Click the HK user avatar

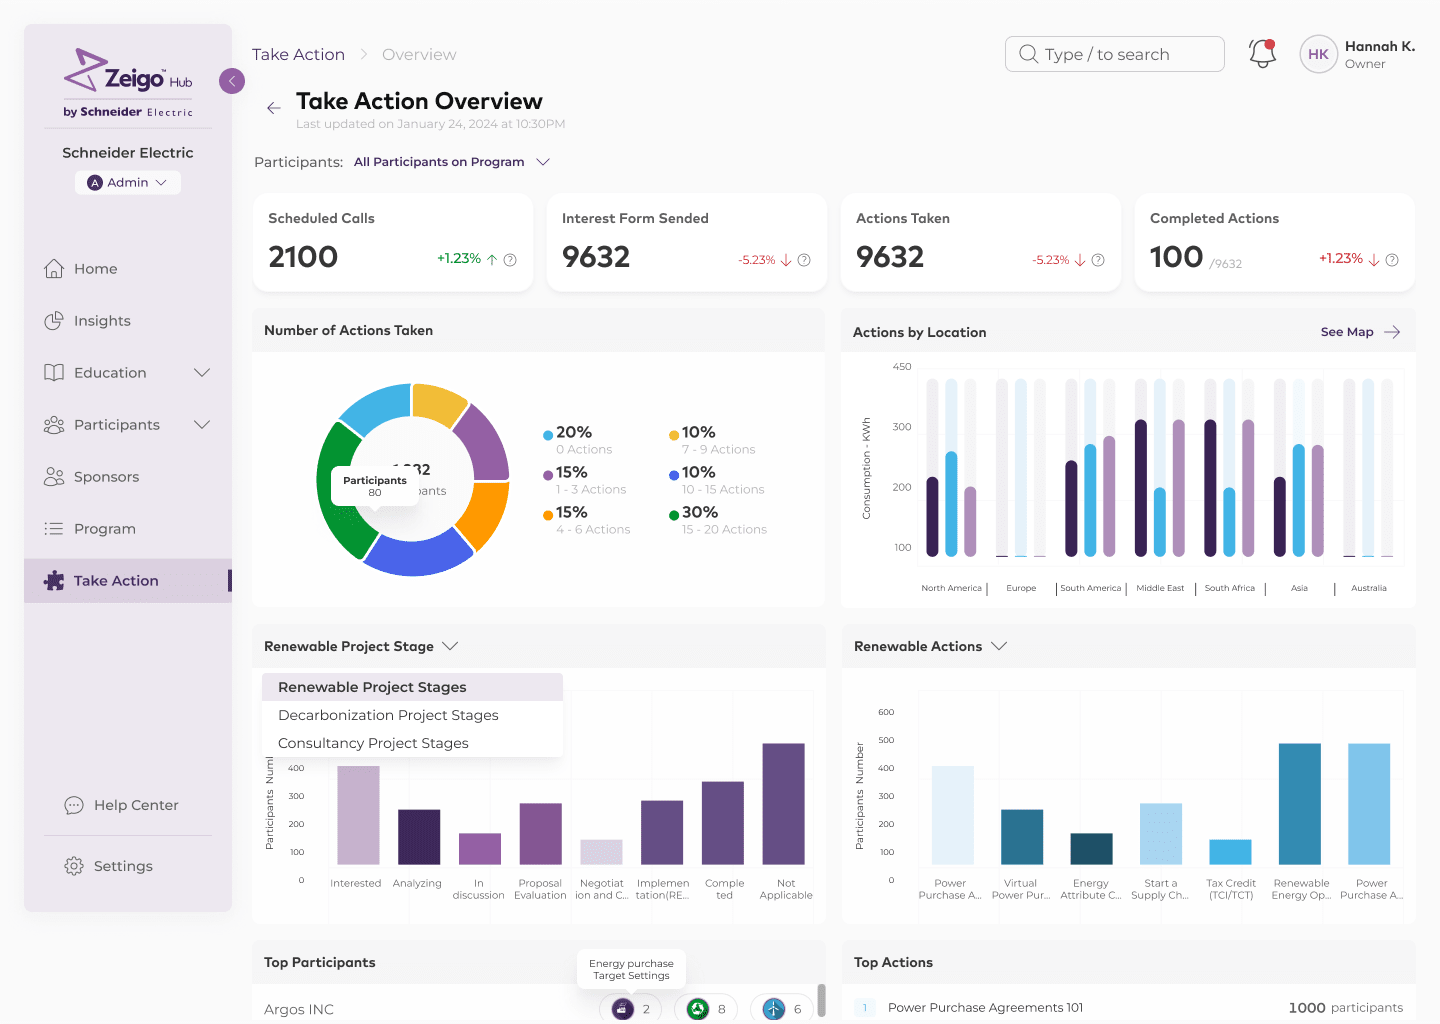[1318, 54]
